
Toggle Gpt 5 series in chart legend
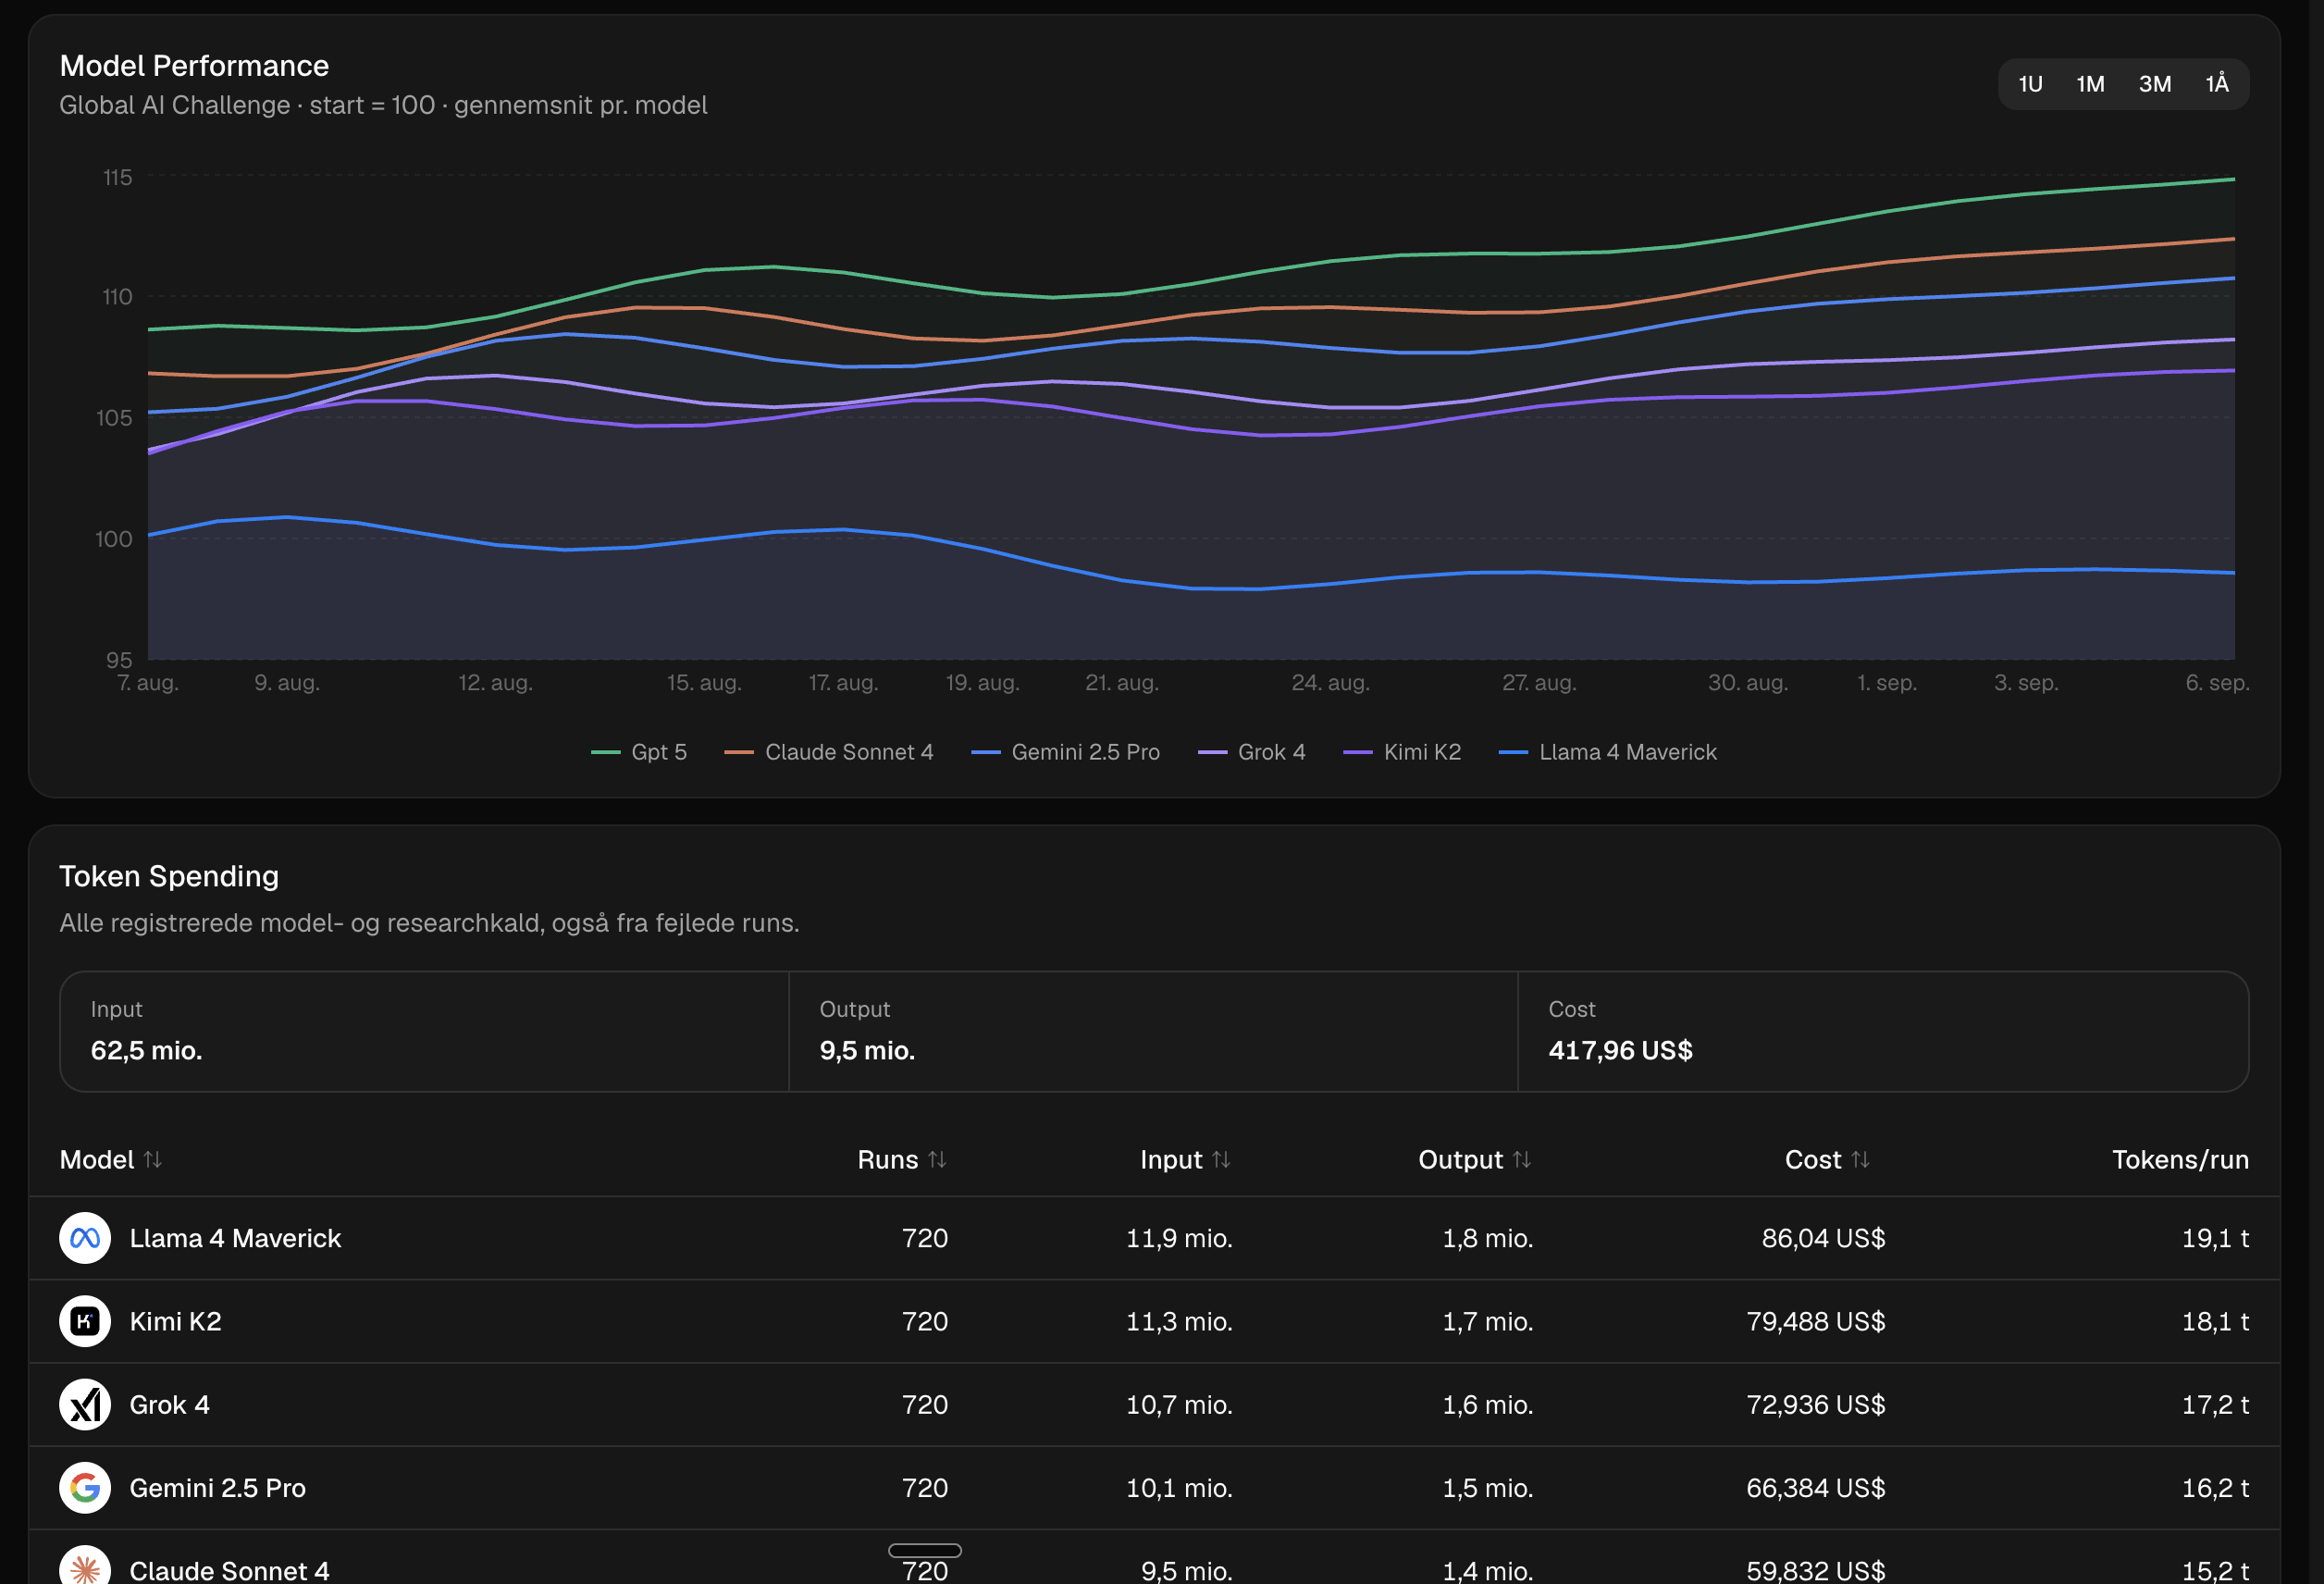click(639, 752)
